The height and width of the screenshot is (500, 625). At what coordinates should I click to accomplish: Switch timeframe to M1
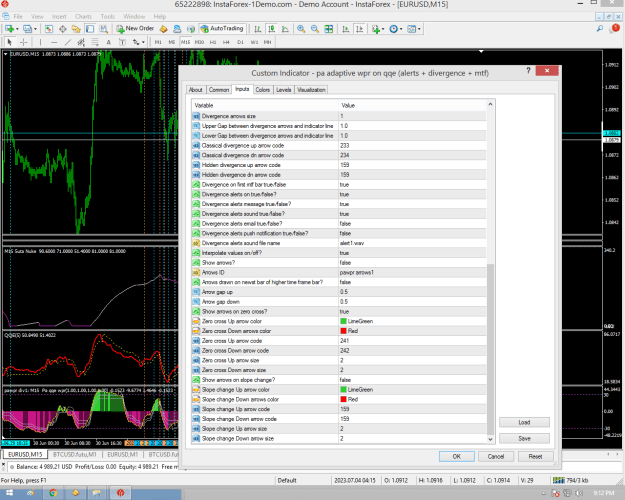158,42
